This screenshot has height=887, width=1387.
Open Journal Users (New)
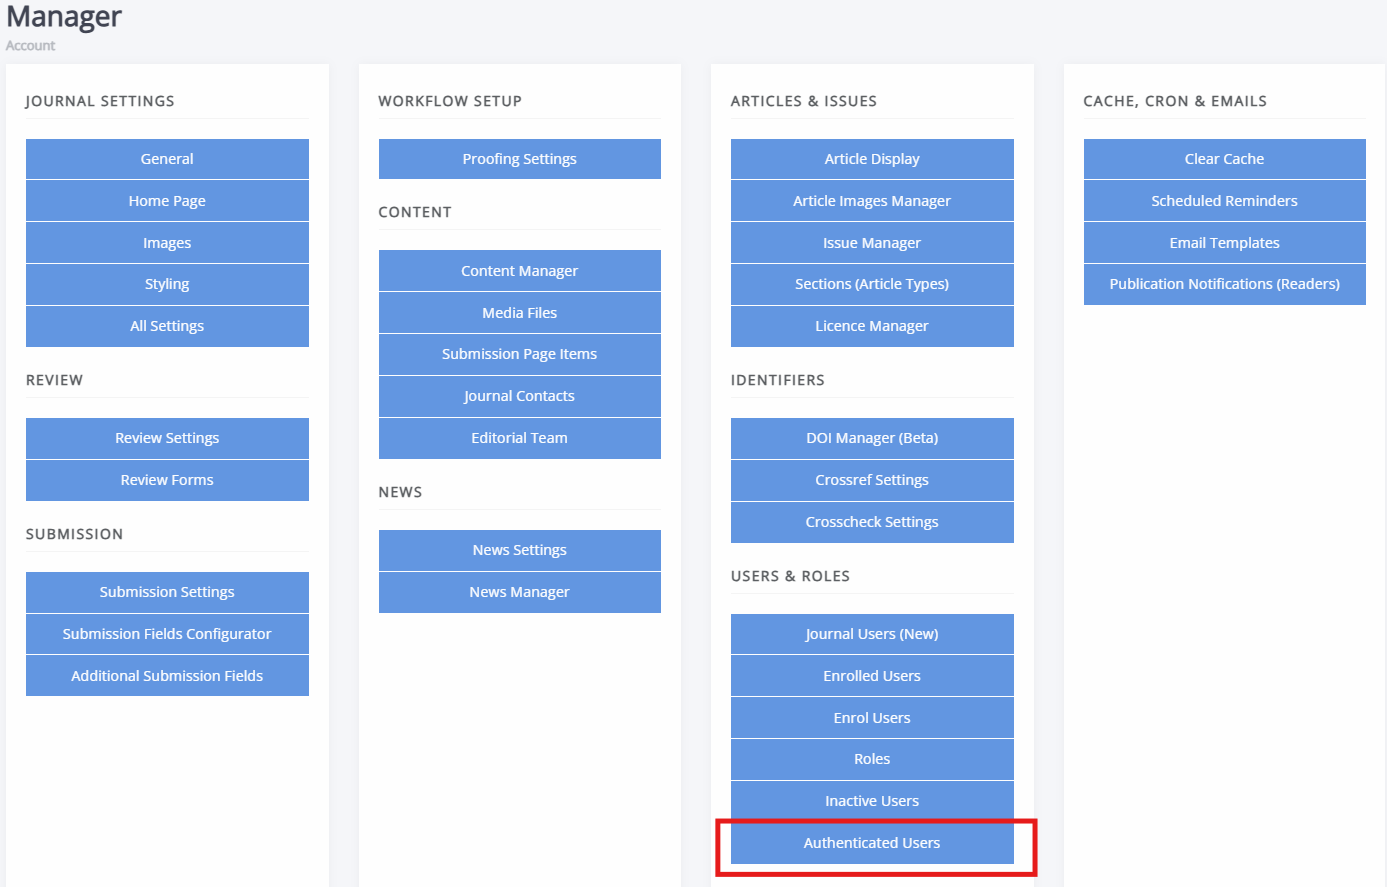pos(872,634)
